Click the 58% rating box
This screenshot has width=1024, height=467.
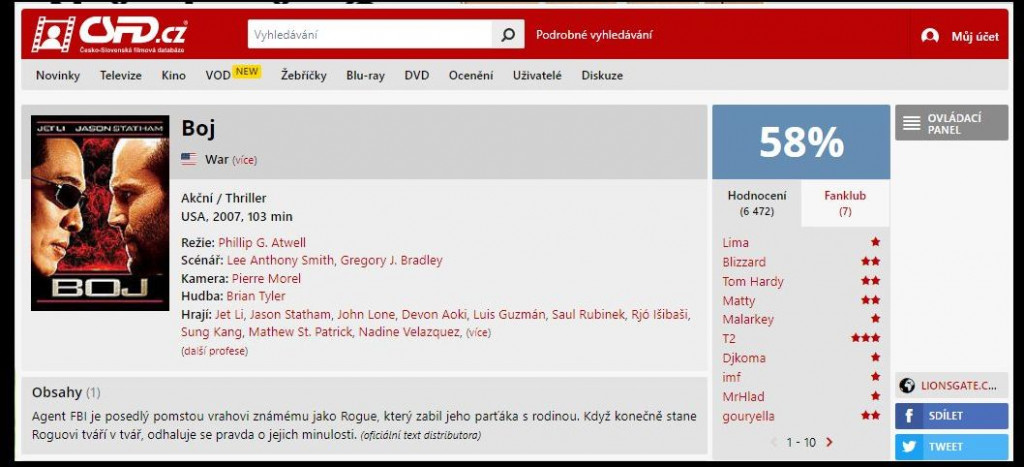(x=801, y=142)
